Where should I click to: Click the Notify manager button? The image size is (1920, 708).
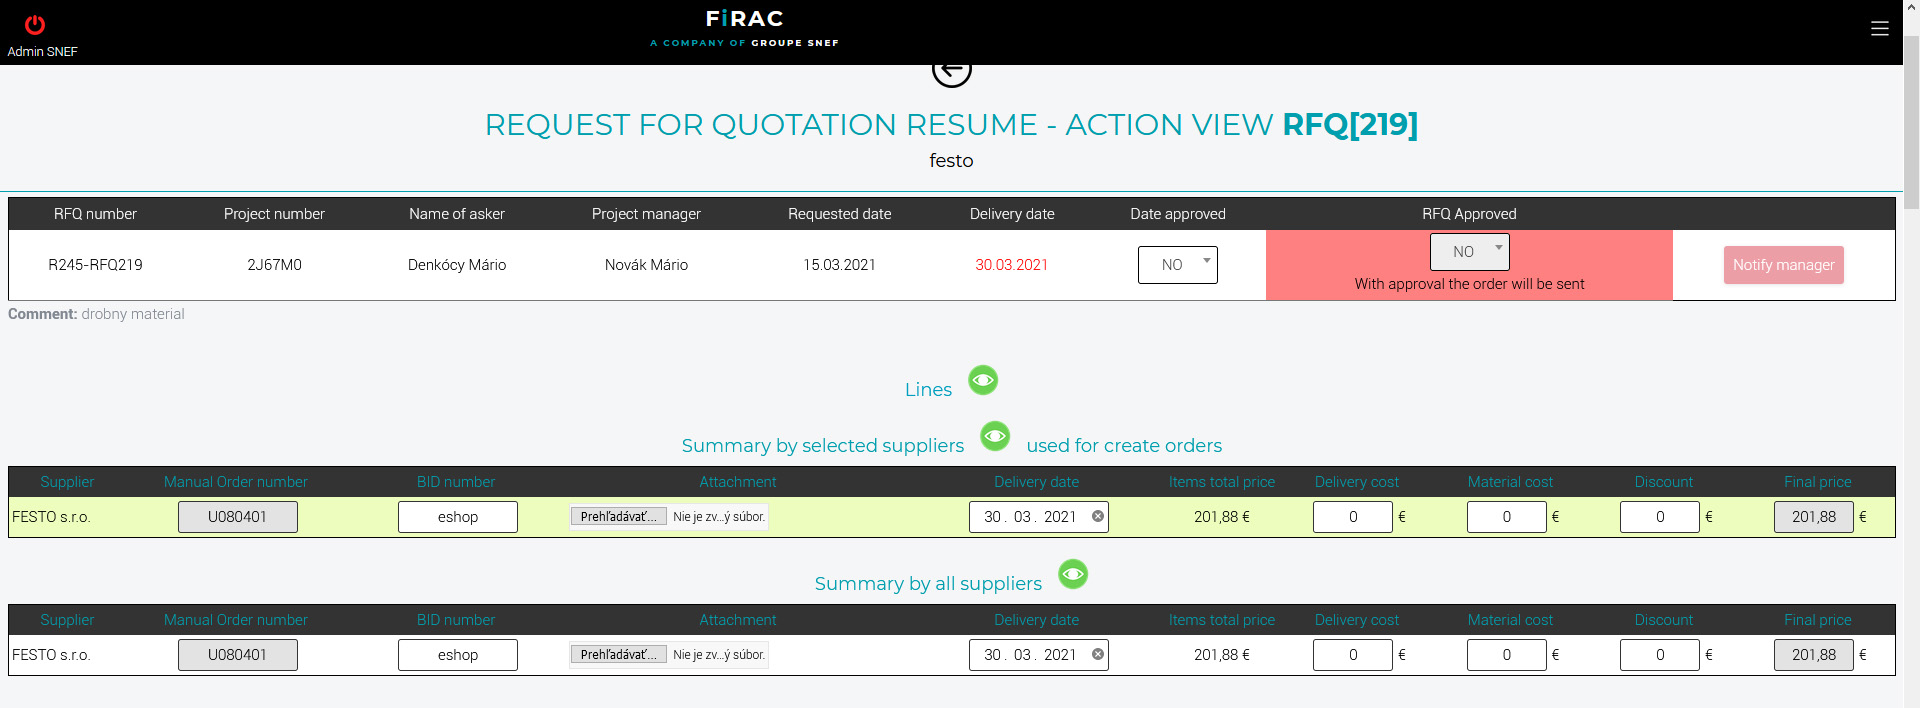(1783, 265)
